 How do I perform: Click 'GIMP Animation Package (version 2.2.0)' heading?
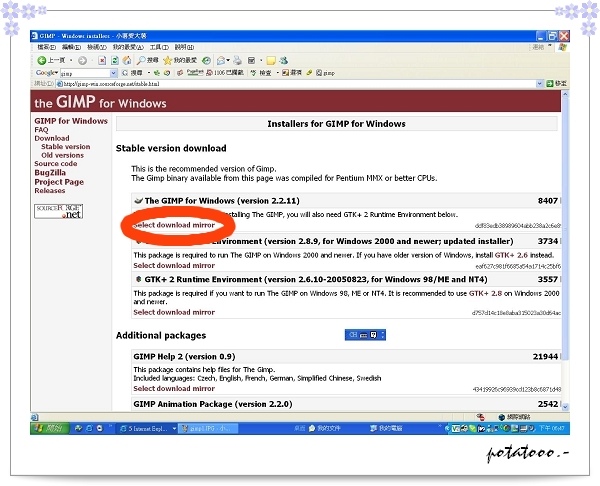[213, 404]
